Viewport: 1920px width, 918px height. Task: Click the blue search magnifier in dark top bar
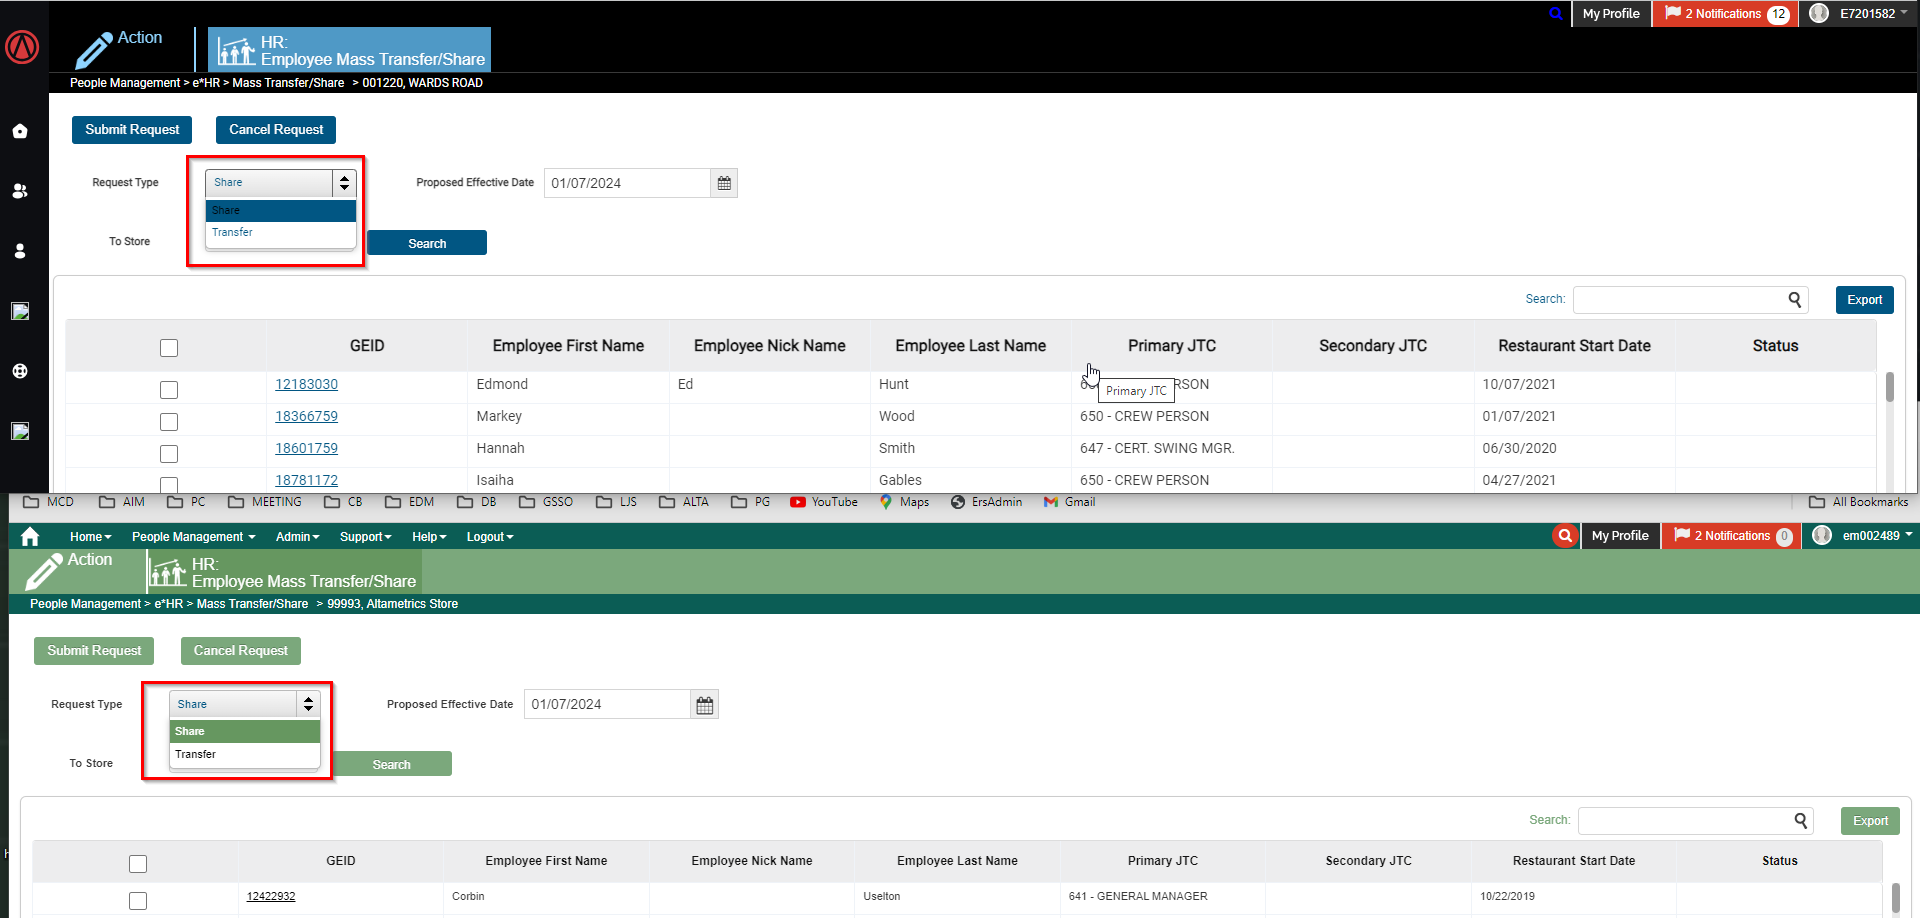point(1555,14)
